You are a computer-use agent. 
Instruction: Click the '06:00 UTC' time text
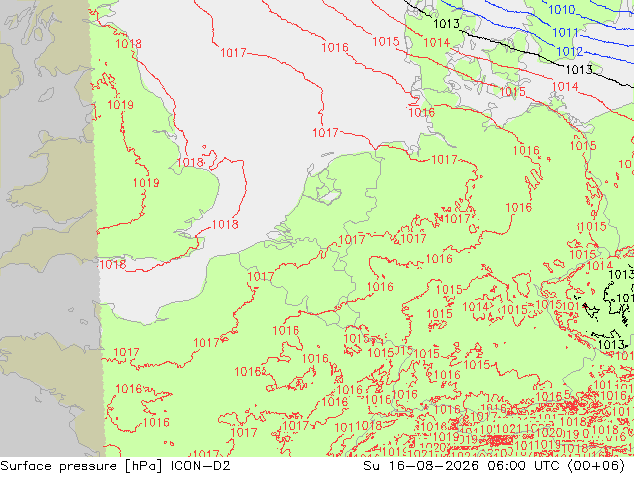(524, 466)
